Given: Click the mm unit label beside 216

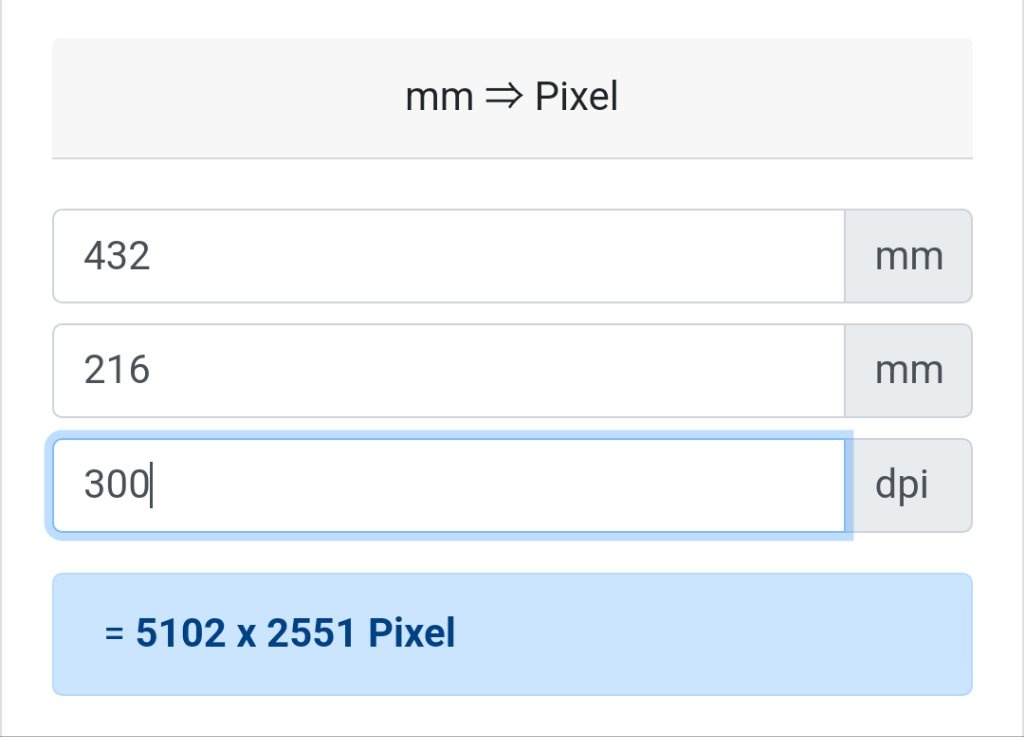Looking at the screenshot, I should click(x=908, y=371).
